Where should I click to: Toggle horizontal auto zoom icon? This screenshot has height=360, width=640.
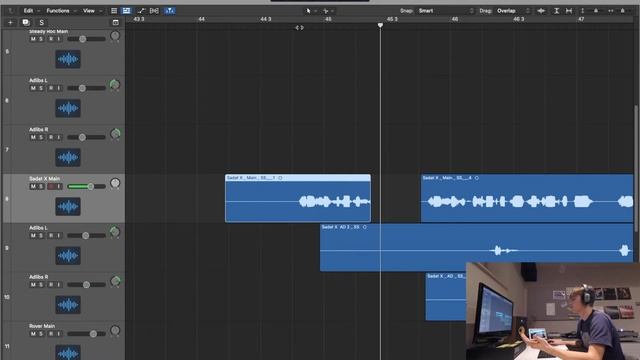tap(569, 11)
